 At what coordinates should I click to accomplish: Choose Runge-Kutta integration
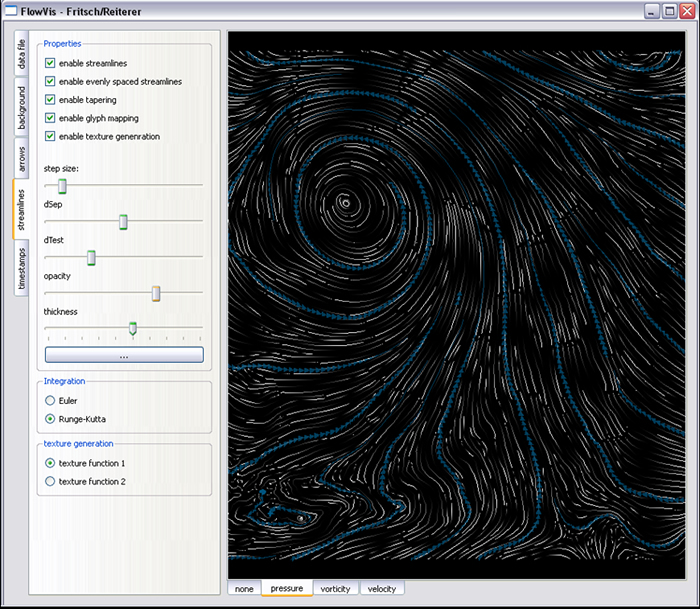(x=50, y=419)
